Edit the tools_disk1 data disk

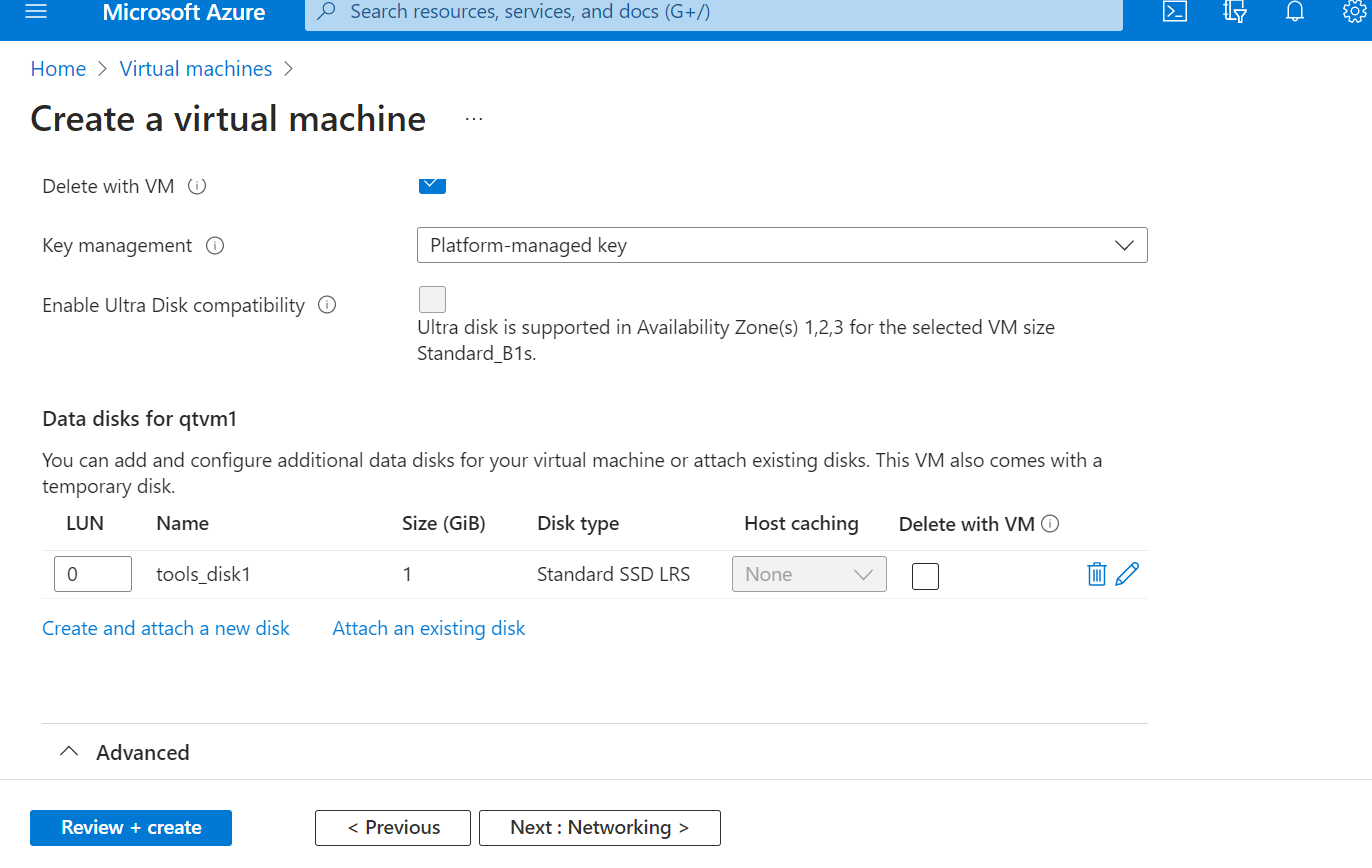pos(1127,574)
